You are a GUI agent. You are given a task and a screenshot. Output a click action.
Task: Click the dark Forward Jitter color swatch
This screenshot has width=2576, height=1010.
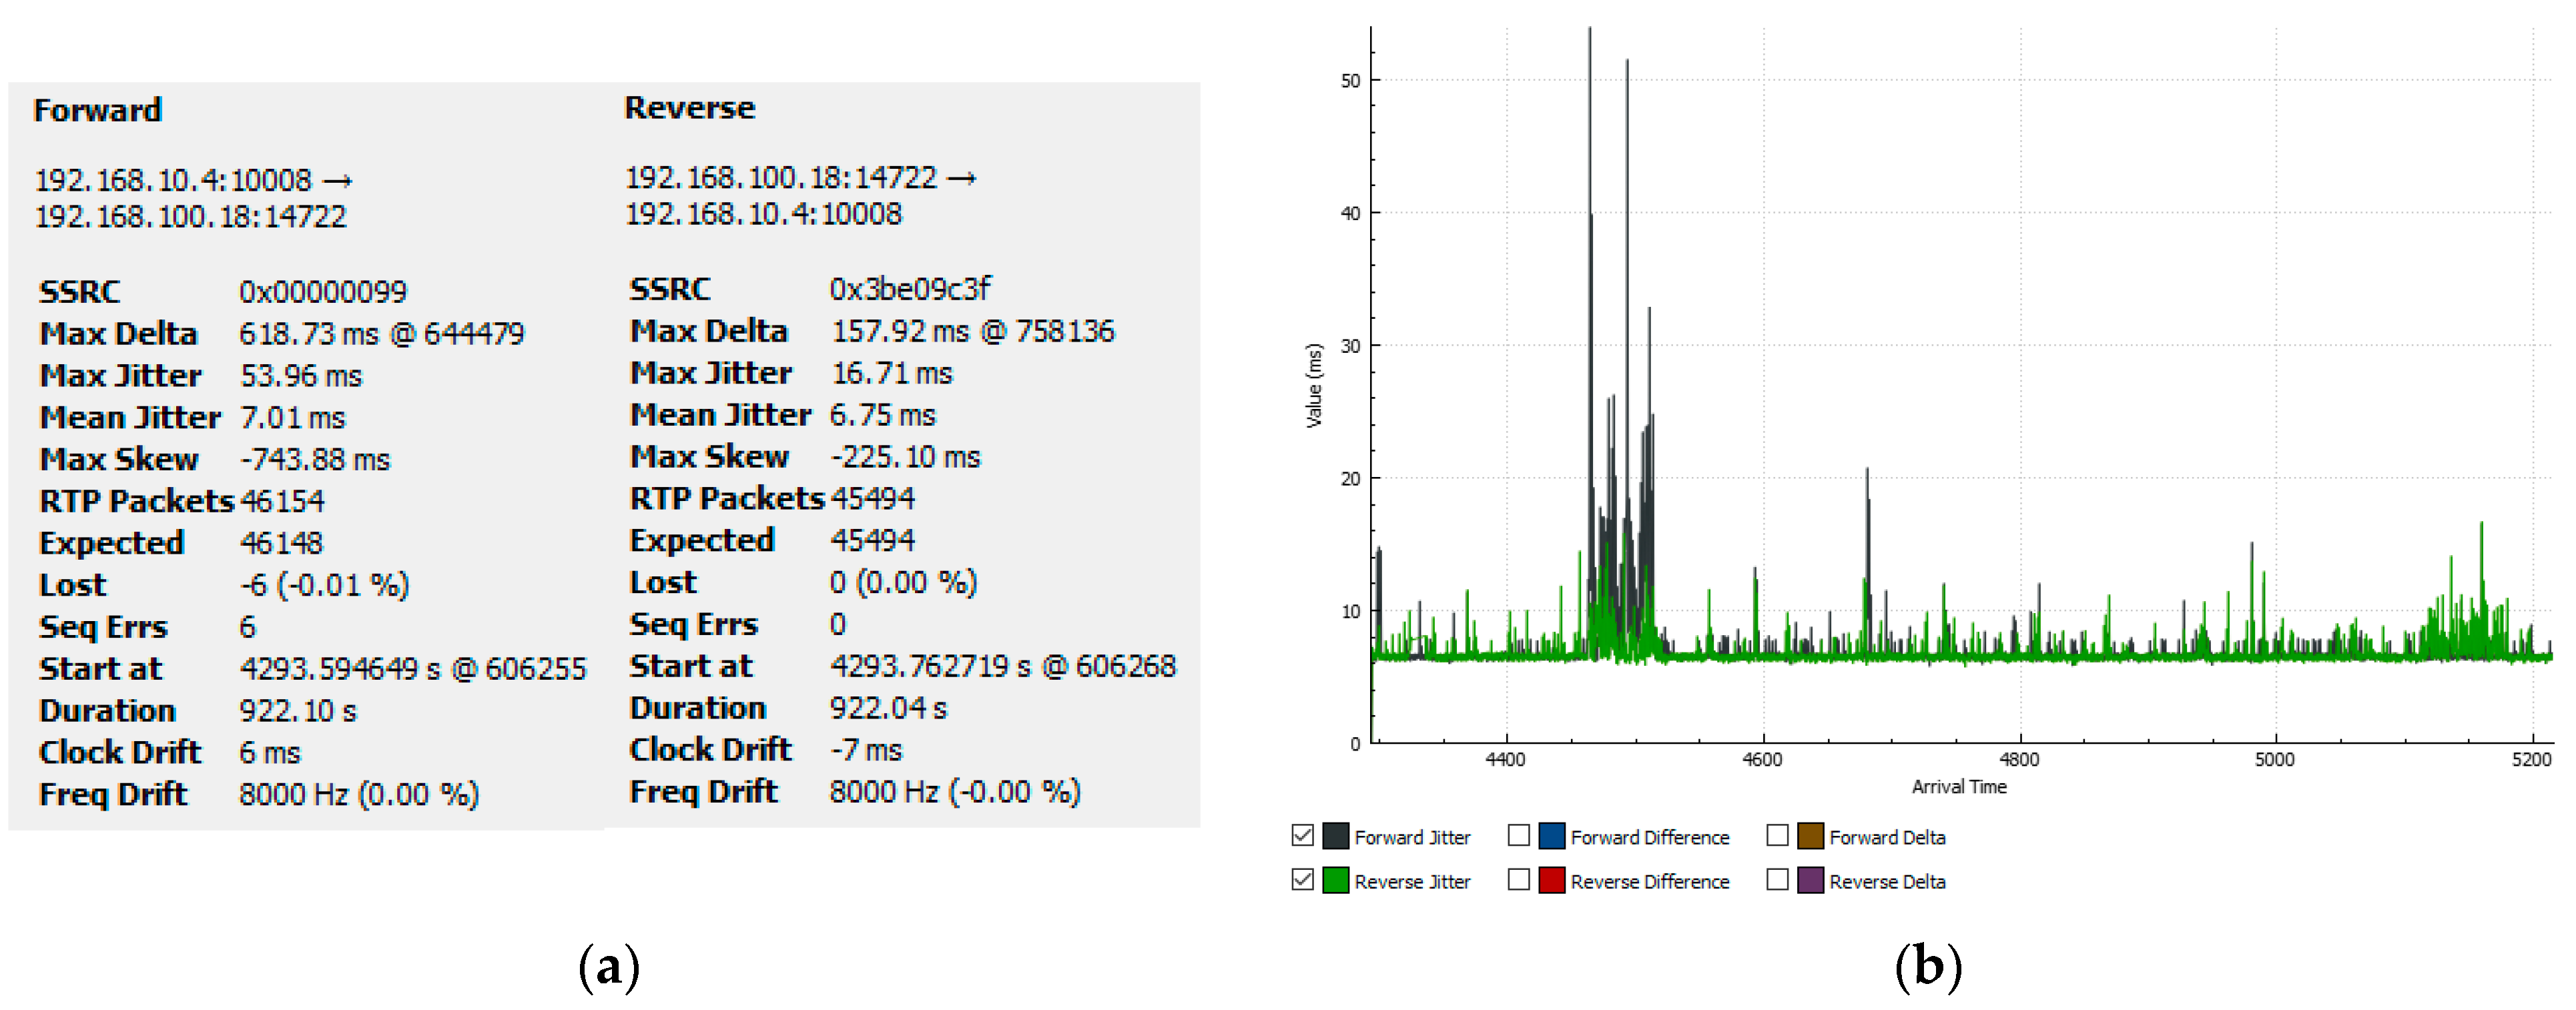1335,835
